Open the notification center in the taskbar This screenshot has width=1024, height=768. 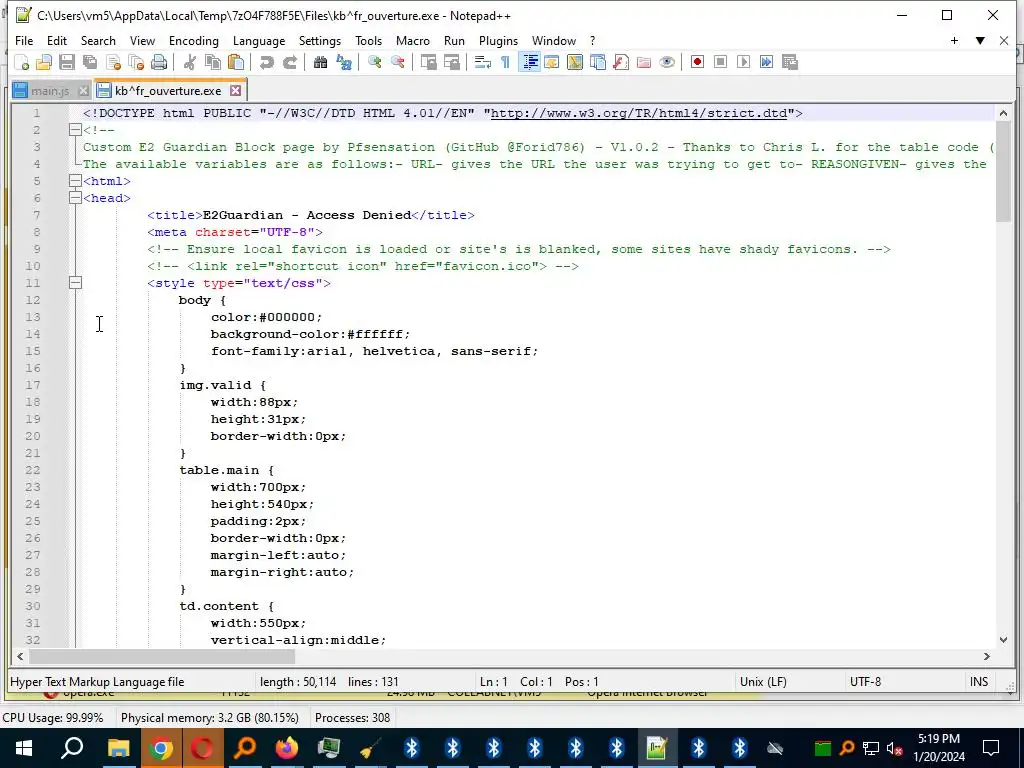[x=991, y=748]
